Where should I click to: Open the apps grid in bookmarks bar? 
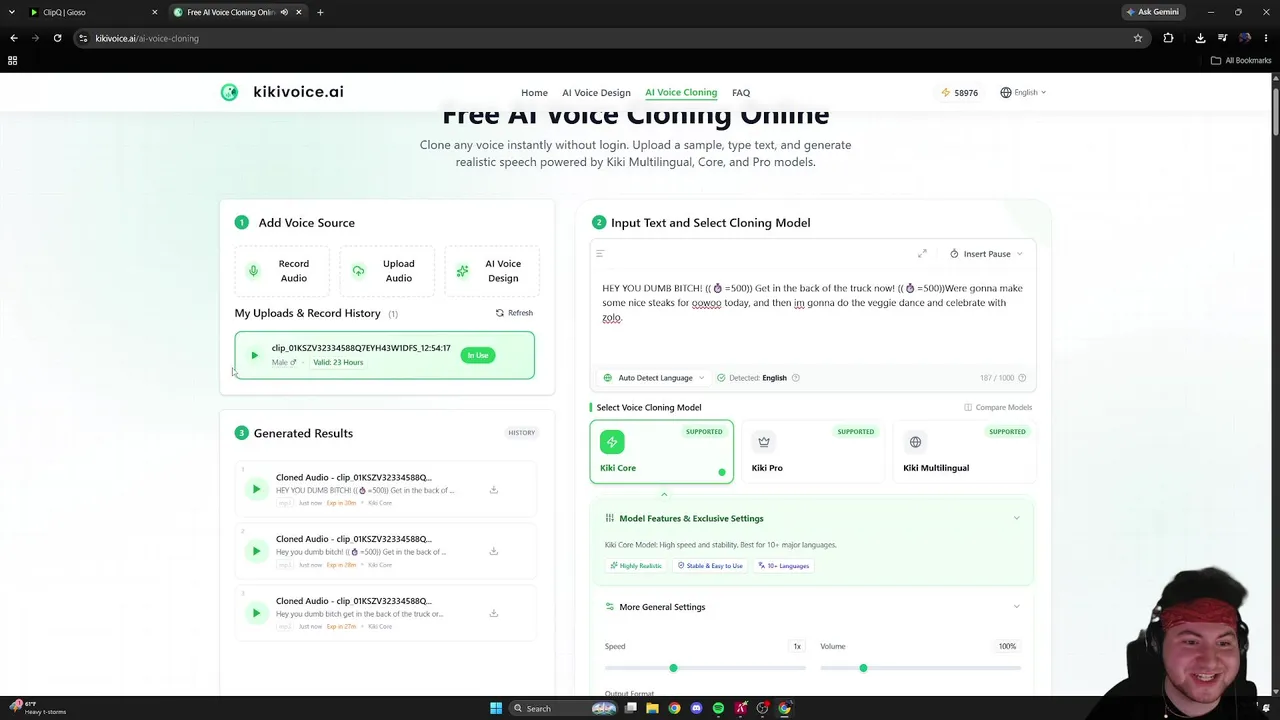click(12, 60)
